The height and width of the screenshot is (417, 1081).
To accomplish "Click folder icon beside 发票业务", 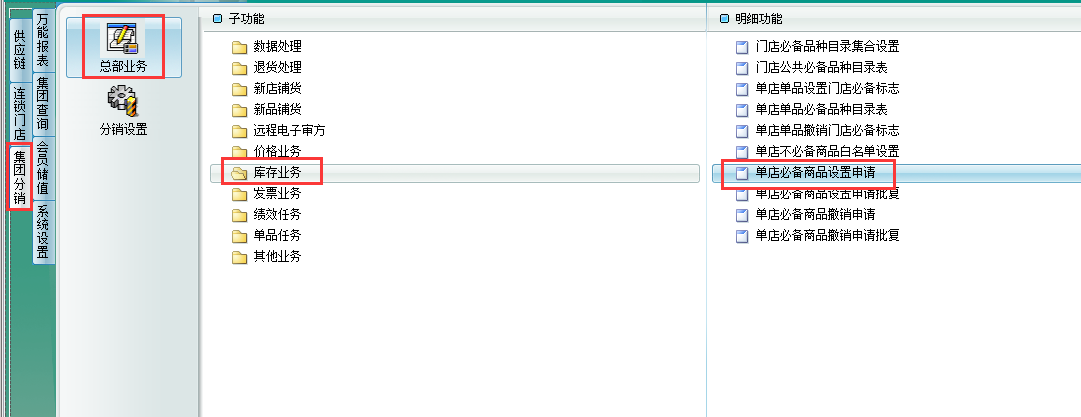I will [x=239, y=194].
